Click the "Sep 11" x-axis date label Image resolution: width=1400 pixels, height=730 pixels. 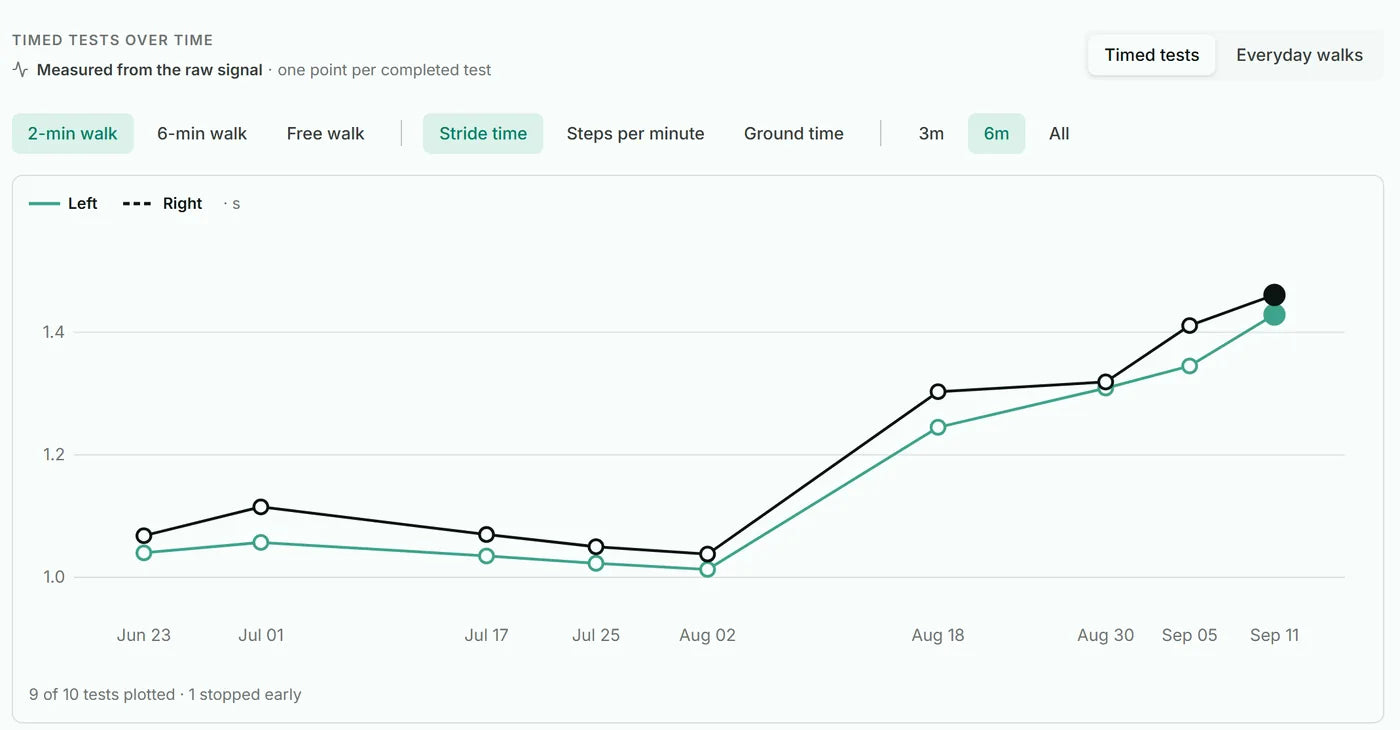click(1274, 635)
